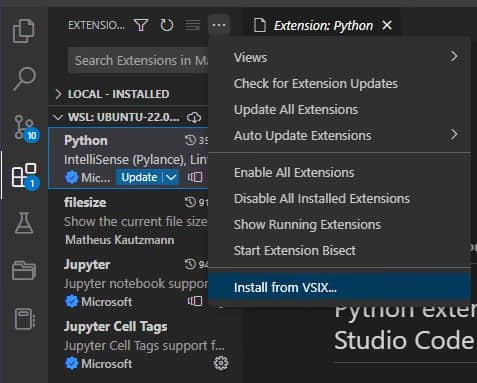Switch to the Extension: Python tab
477x383 pixels.
click(323, 26)
